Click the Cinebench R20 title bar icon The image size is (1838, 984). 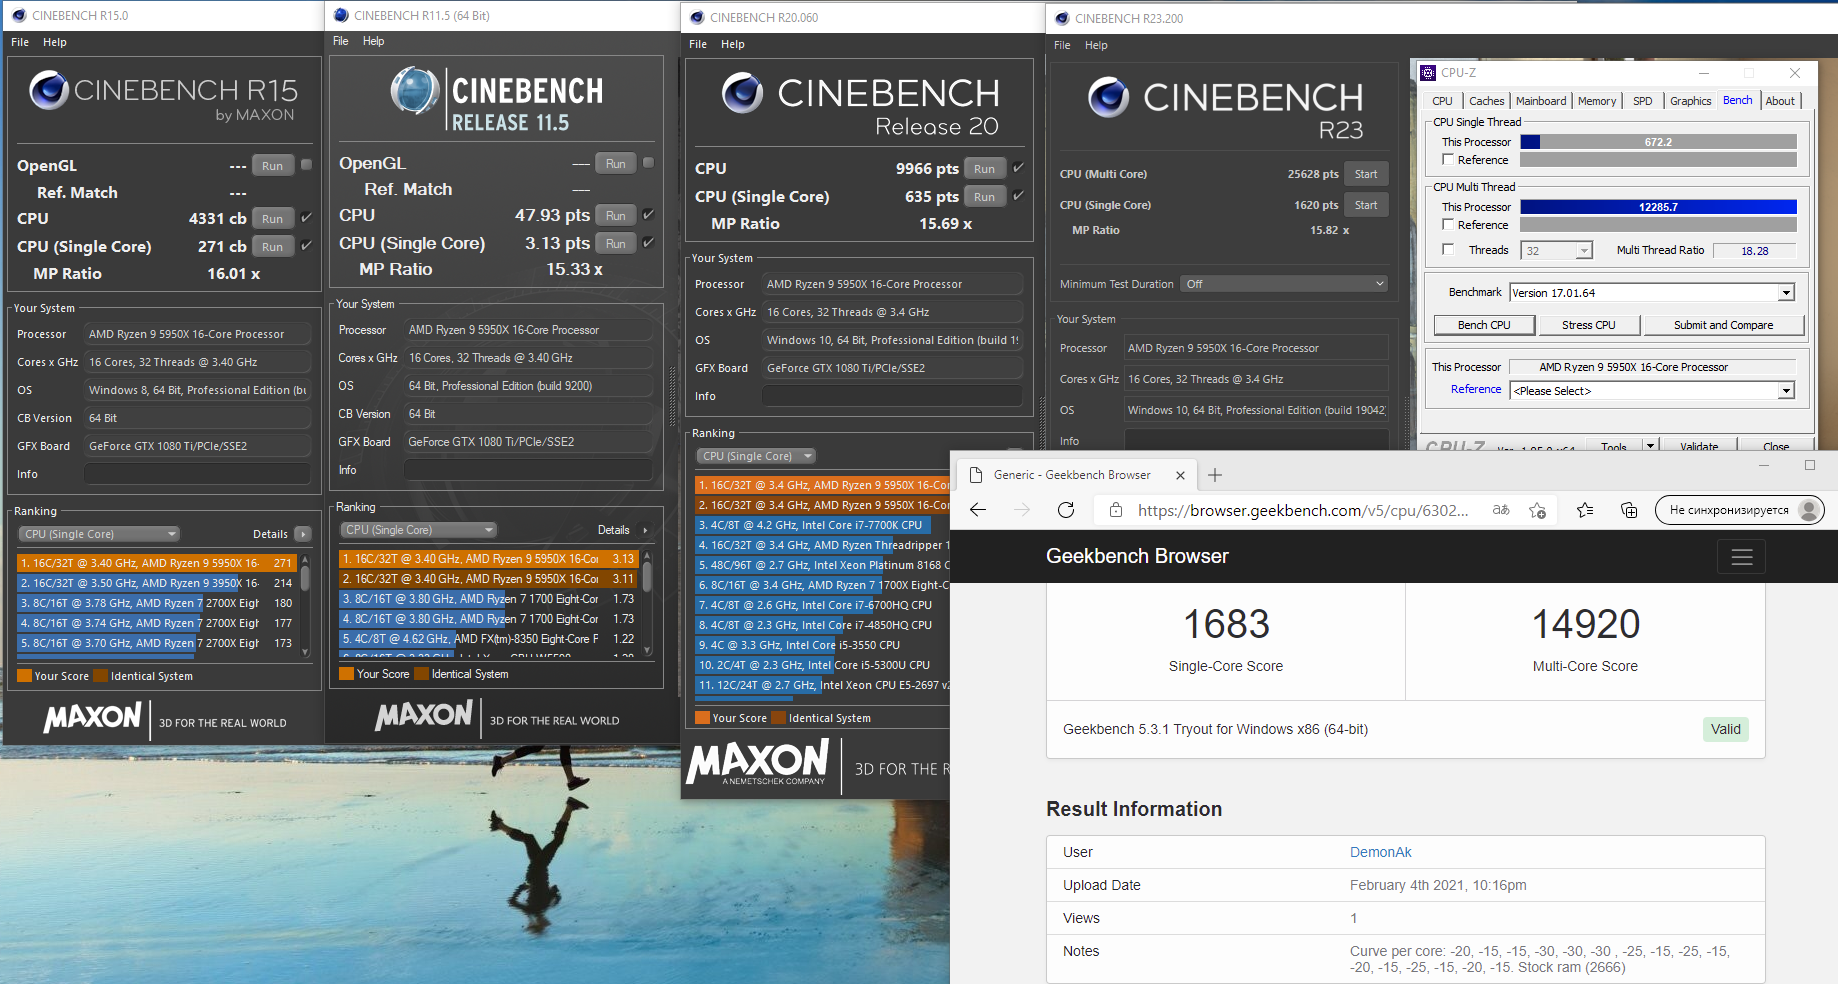(697, 17)
